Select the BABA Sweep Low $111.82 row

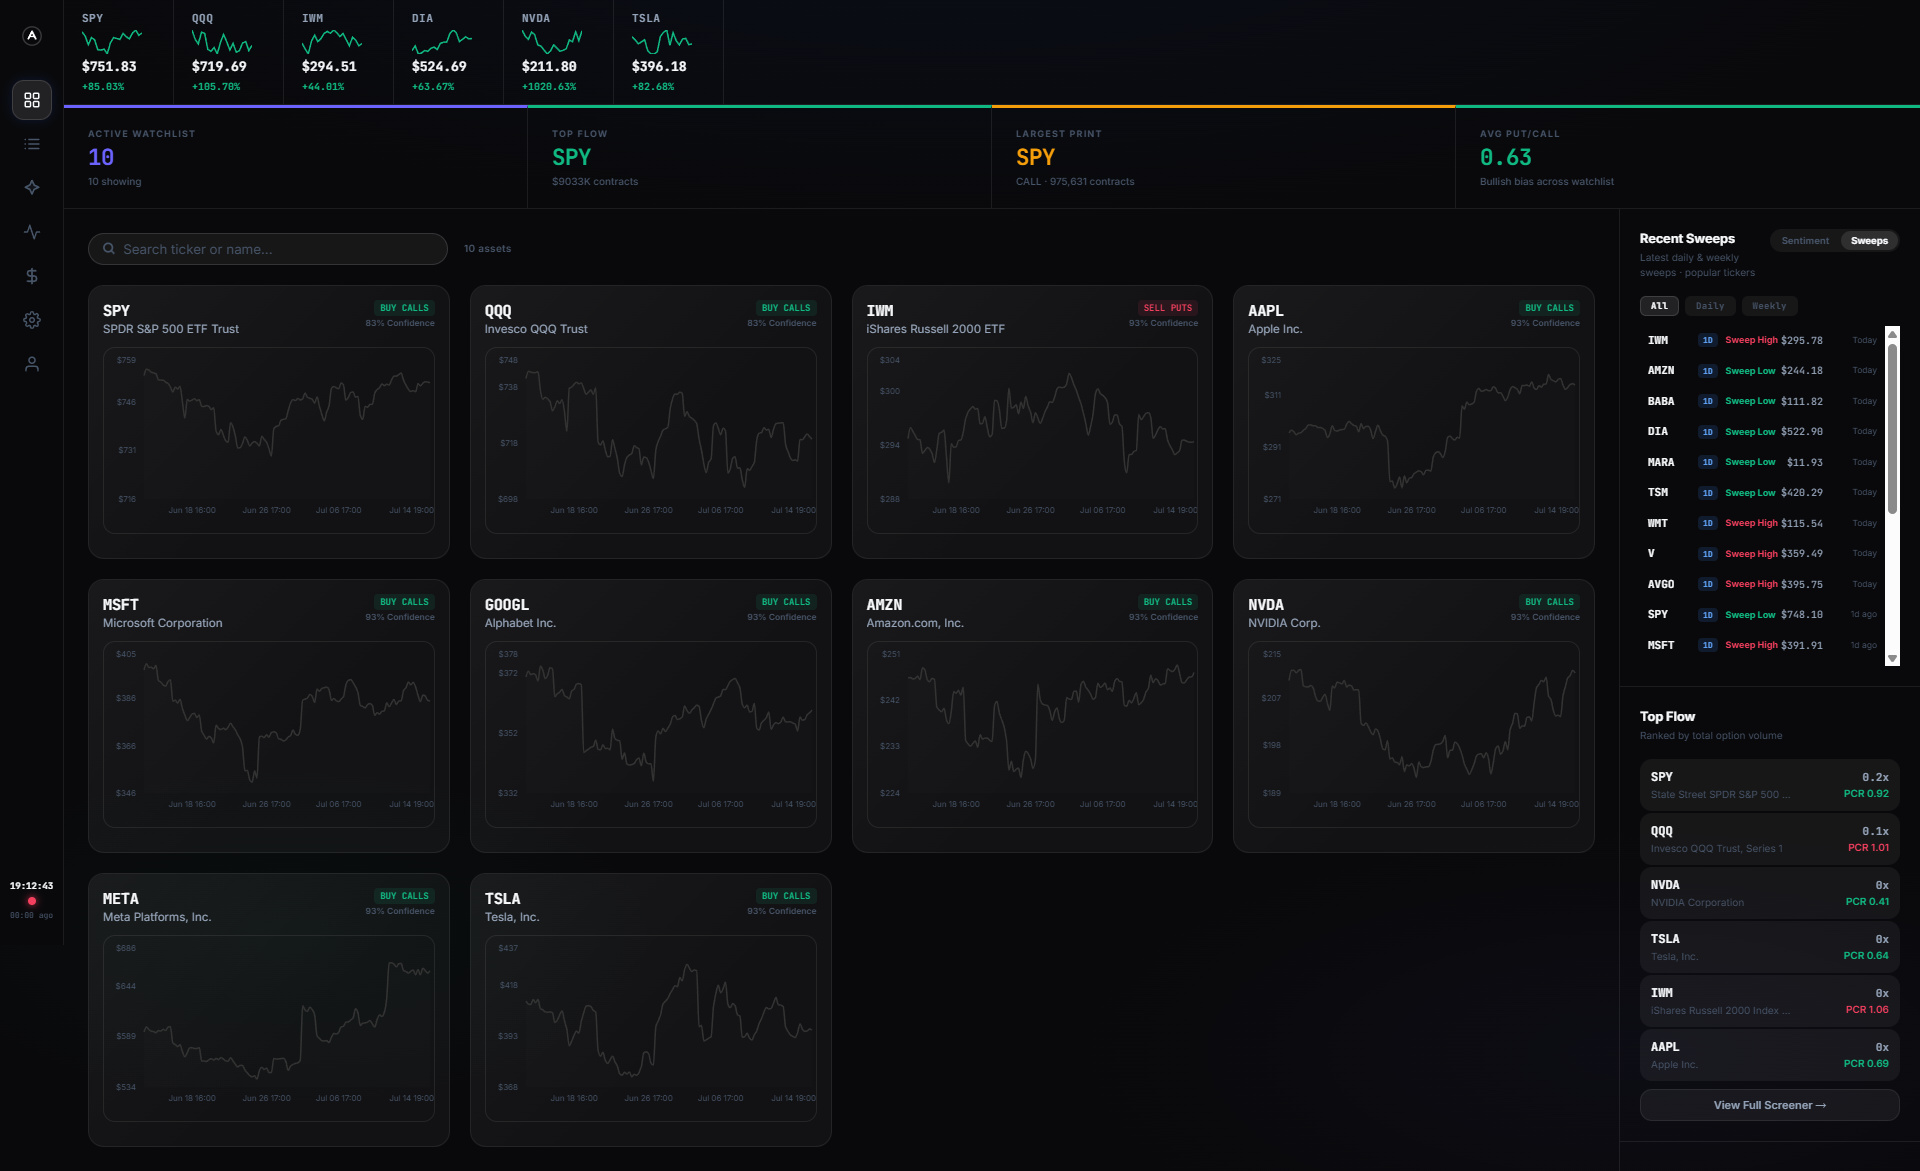click(x=1761, y=401)
